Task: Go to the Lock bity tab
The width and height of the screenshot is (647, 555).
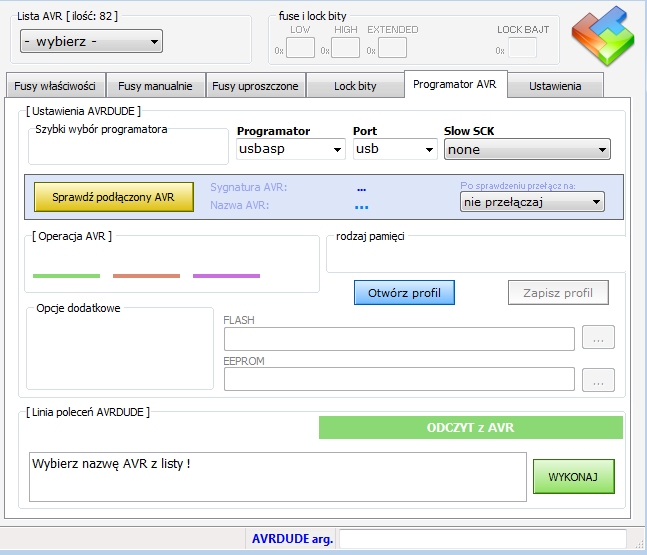Action: point(355,86)
